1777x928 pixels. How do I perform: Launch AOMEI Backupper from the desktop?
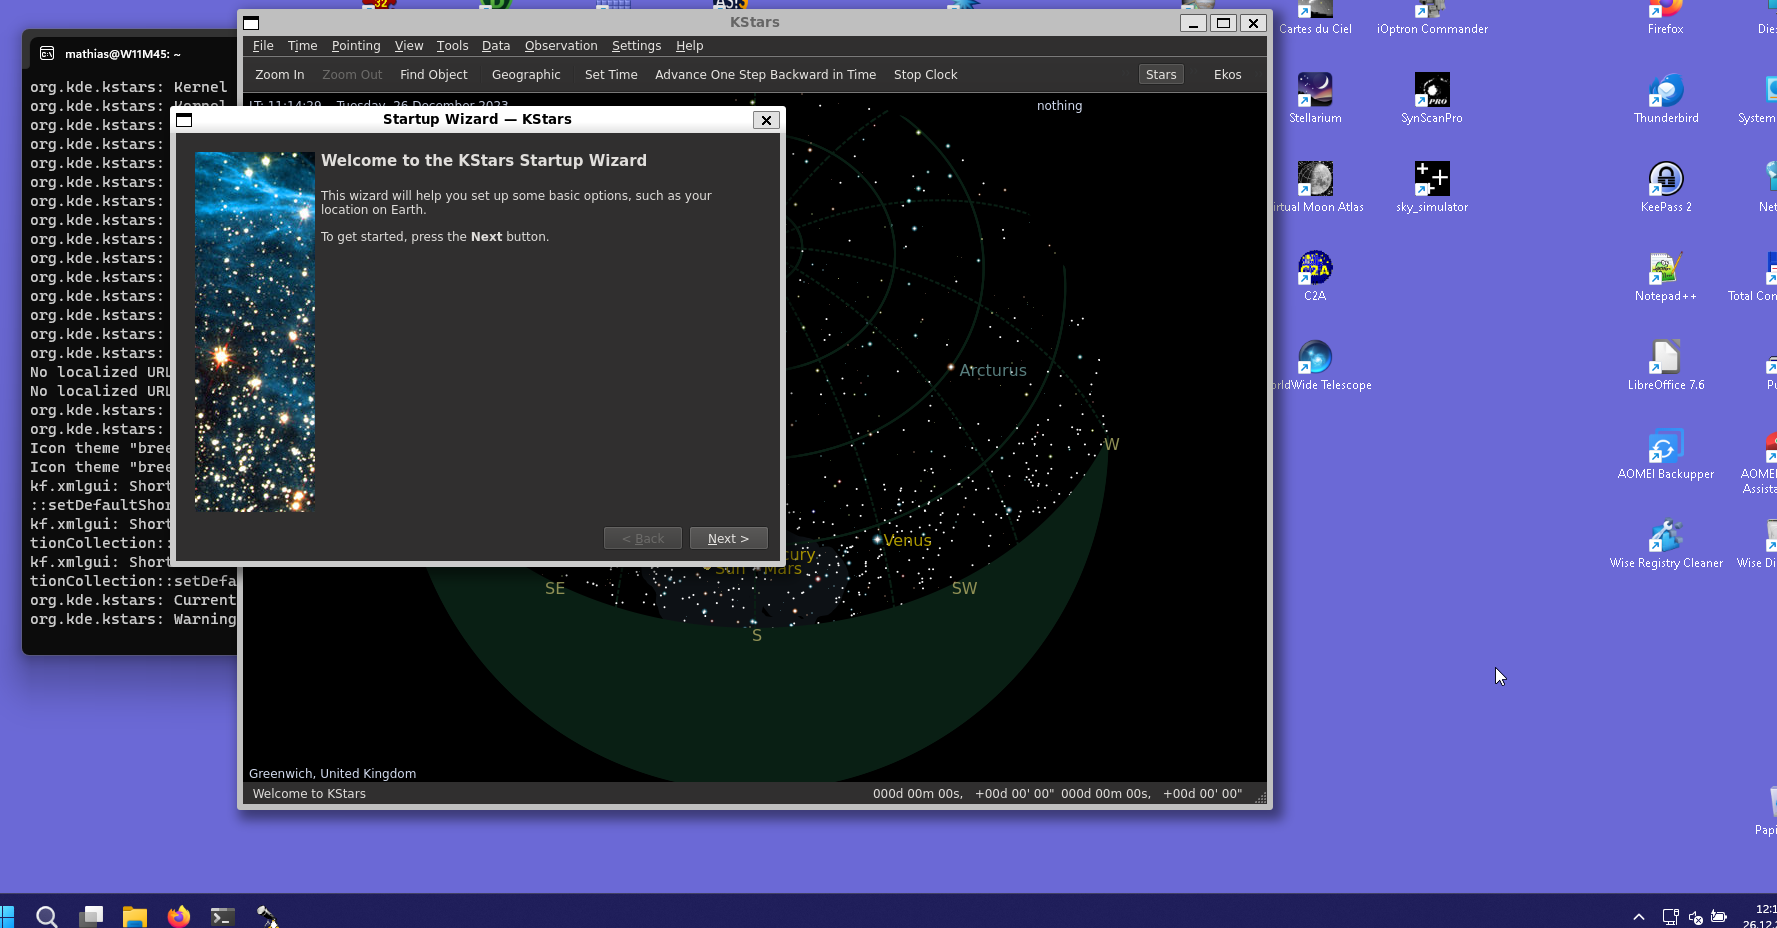[1666, 454]
